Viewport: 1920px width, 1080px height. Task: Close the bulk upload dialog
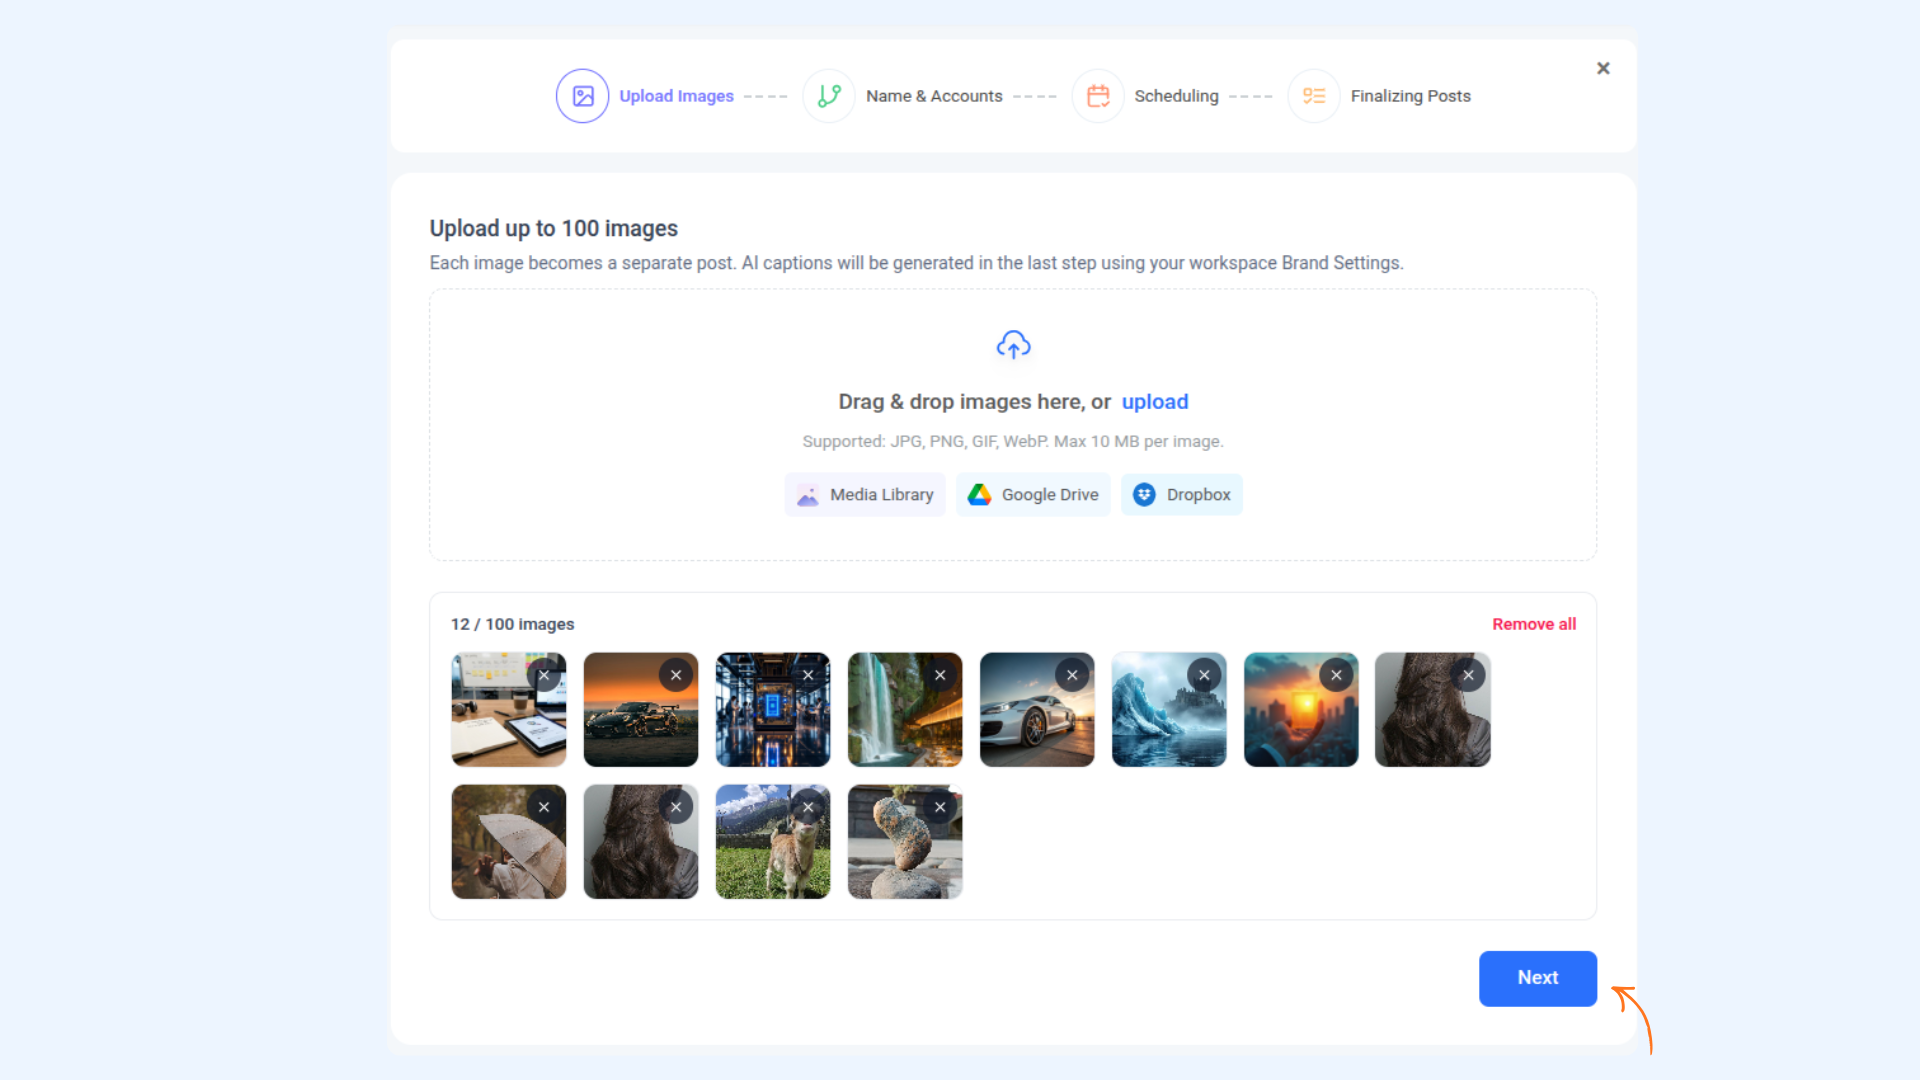click(x=1603, y=68)
